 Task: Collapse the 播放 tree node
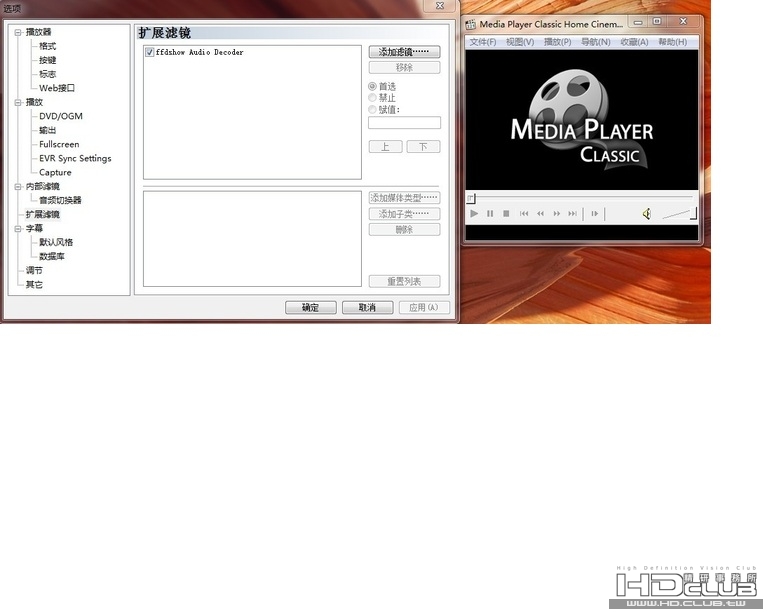pyautogui.click(x=18, y=102)
